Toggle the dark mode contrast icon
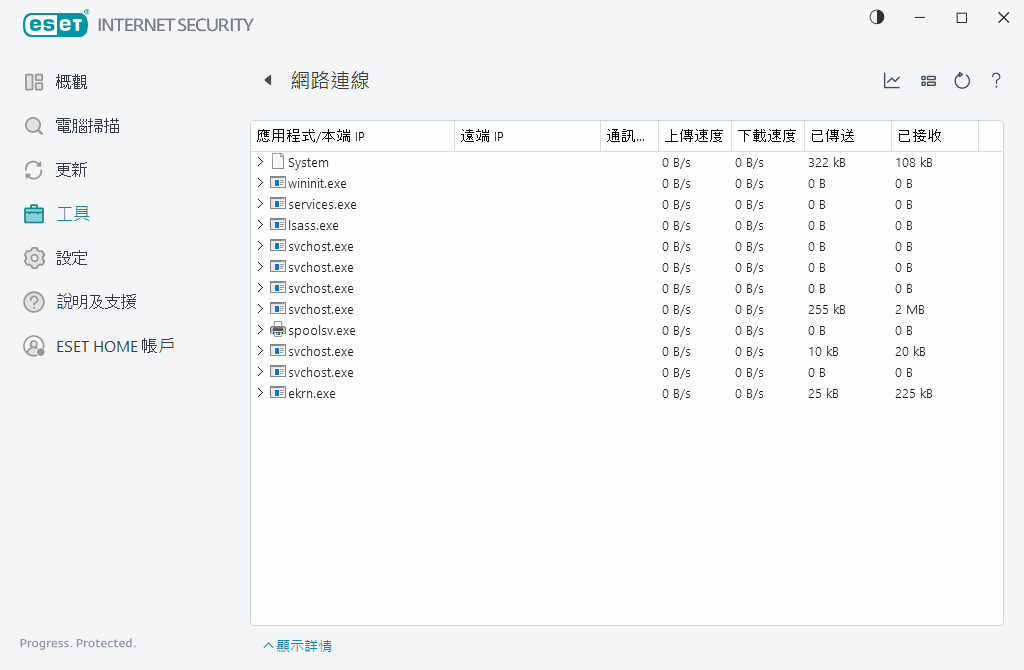This screenshot has height=670, width=1024. [x=877, y=17]
